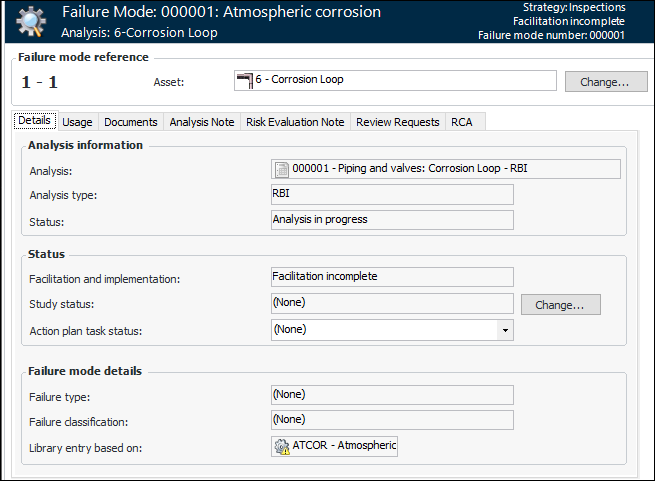Screen dimensions: 655x481
Task: Click the Facilitation and implementation field
Action: tap(392, 277)
